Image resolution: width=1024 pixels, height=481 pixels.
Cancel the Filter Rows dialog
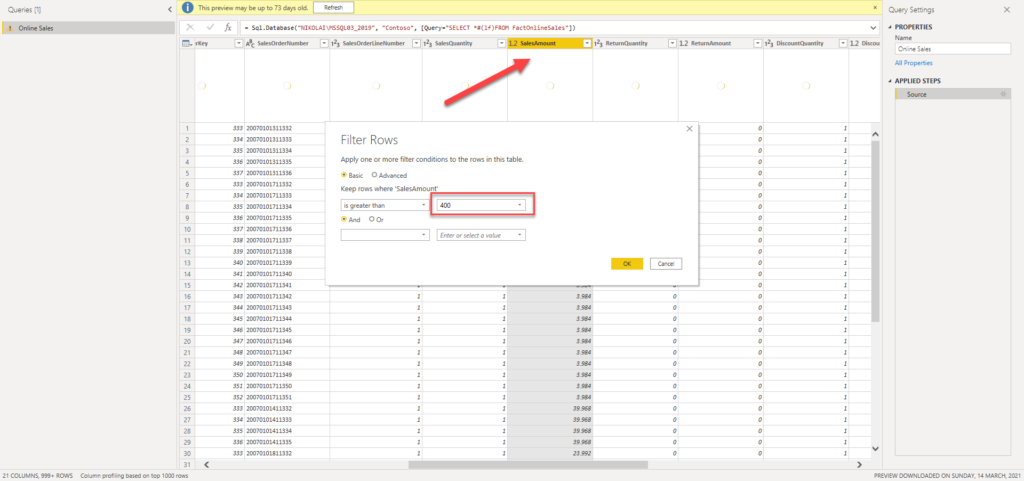pyautogui.click(x=666, y=264)
